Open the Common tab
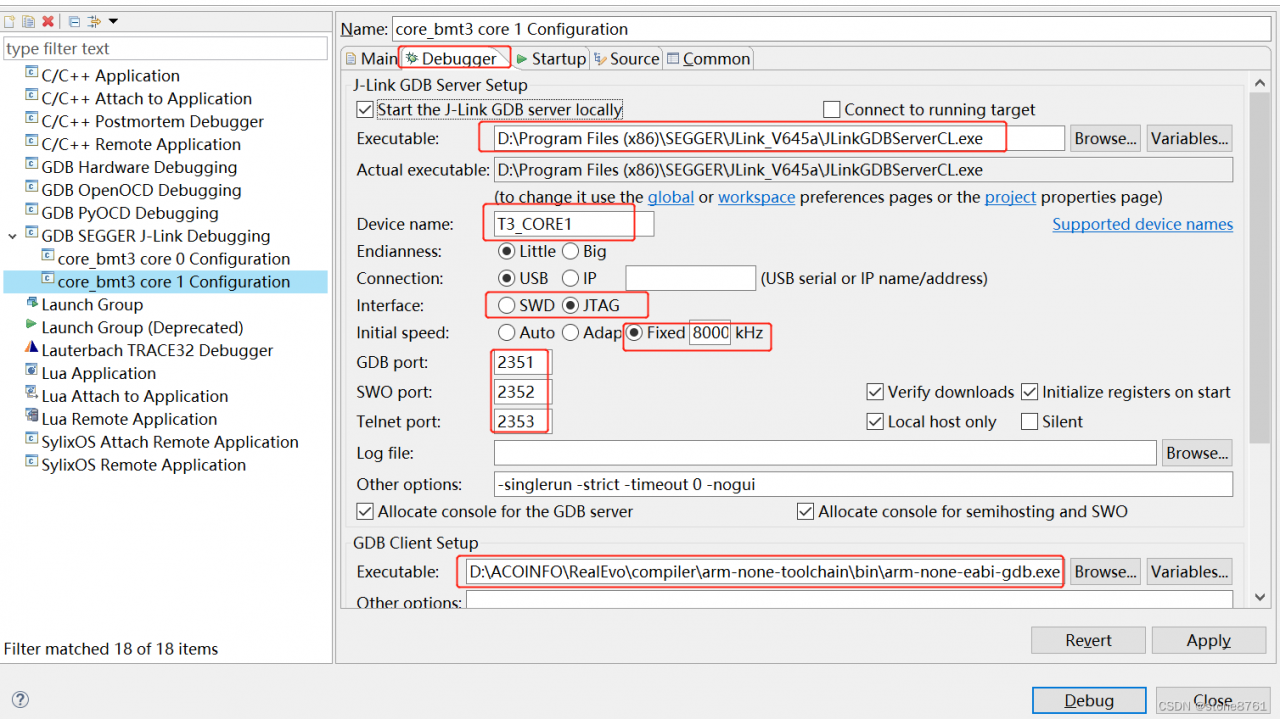This screenshot has height=719, width=1280. click(x=708, y=59)
